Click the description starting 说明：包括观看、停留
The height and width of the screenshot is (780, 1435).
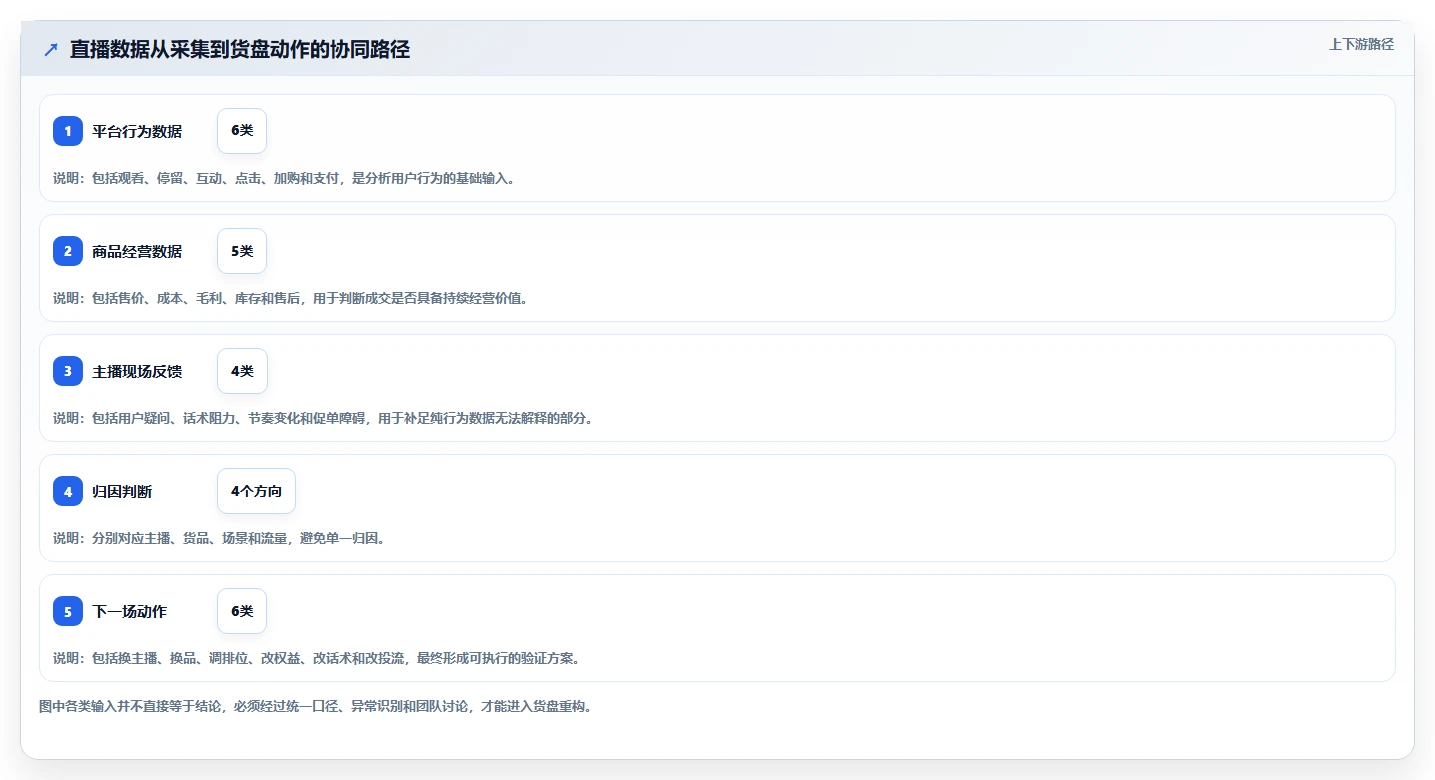[x=284, y=178]
